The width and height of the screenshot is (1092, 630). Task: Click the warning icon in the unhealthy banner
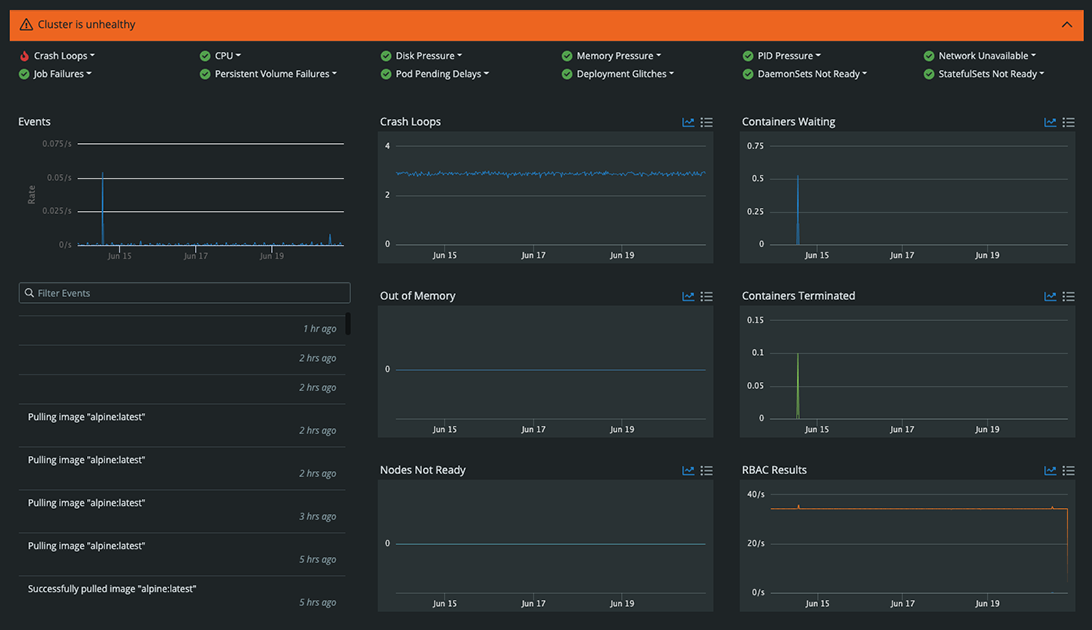point(25,22)
